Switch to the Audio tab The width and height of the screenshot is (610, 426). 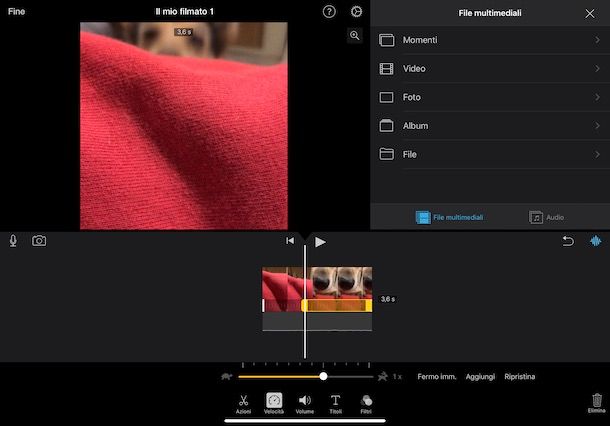click(x=546, y=217)
